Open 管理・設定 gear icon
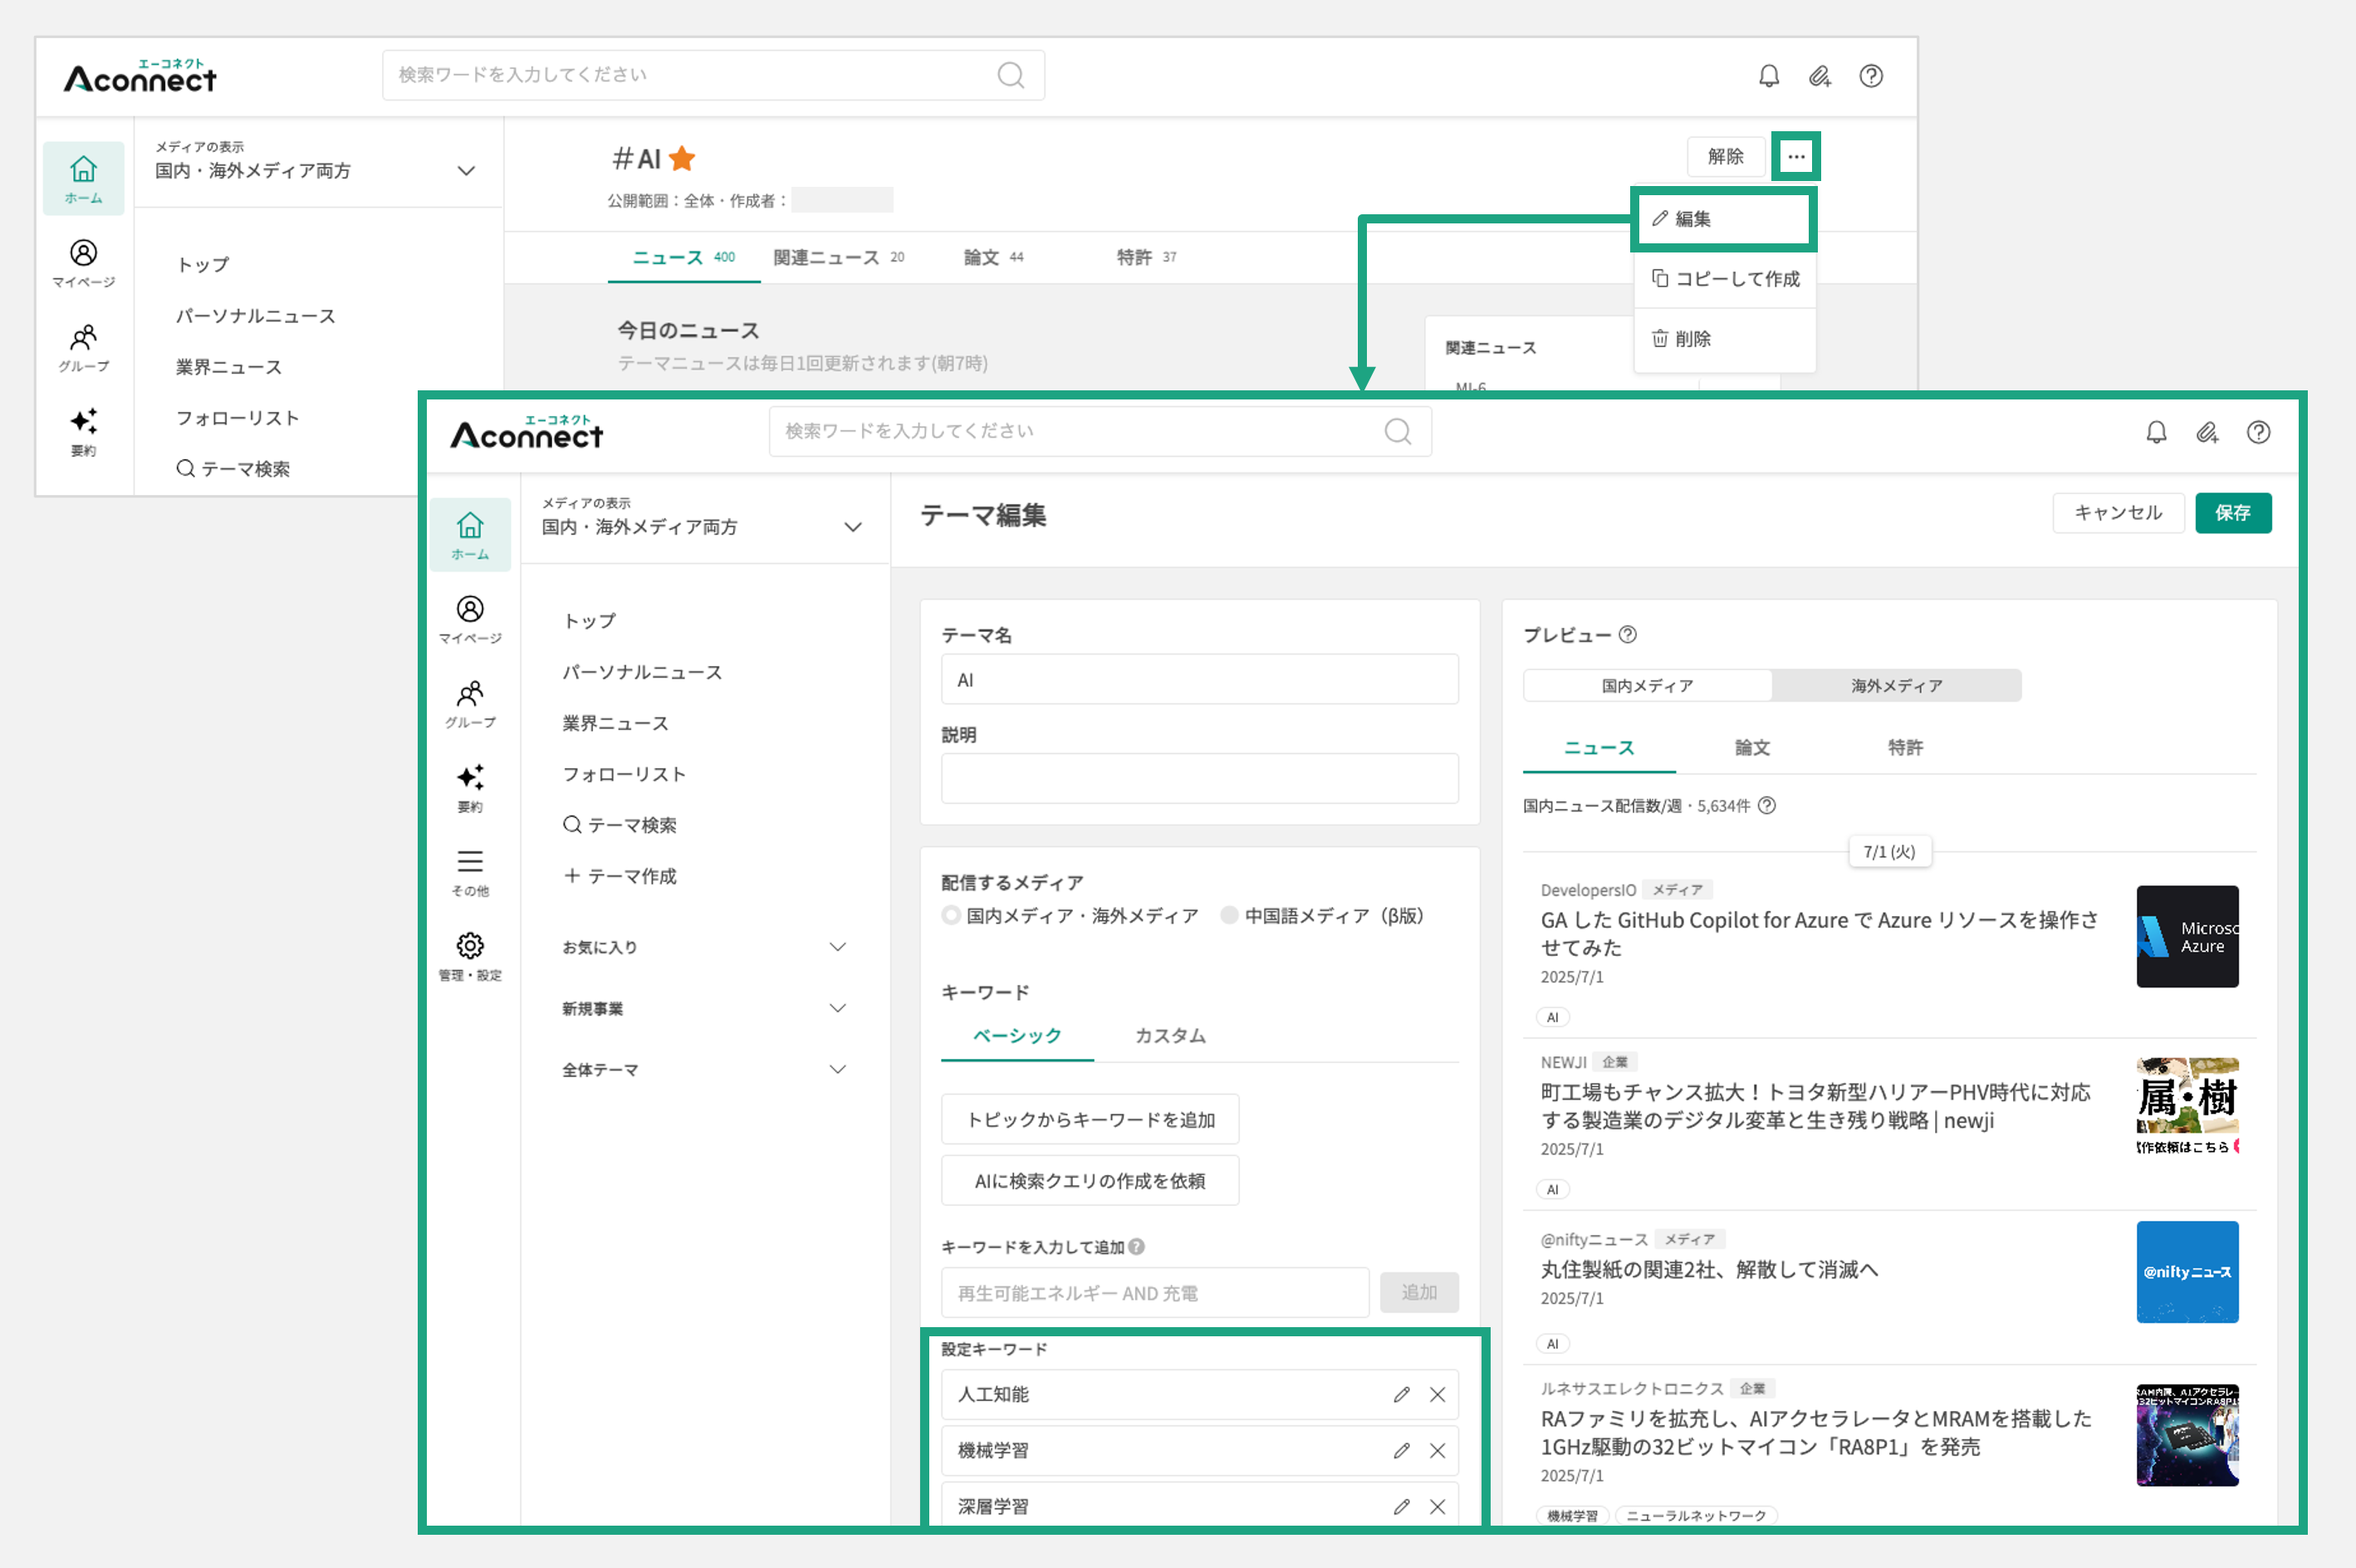This screenshot has height=1568, width=2356. pos(470,957)
